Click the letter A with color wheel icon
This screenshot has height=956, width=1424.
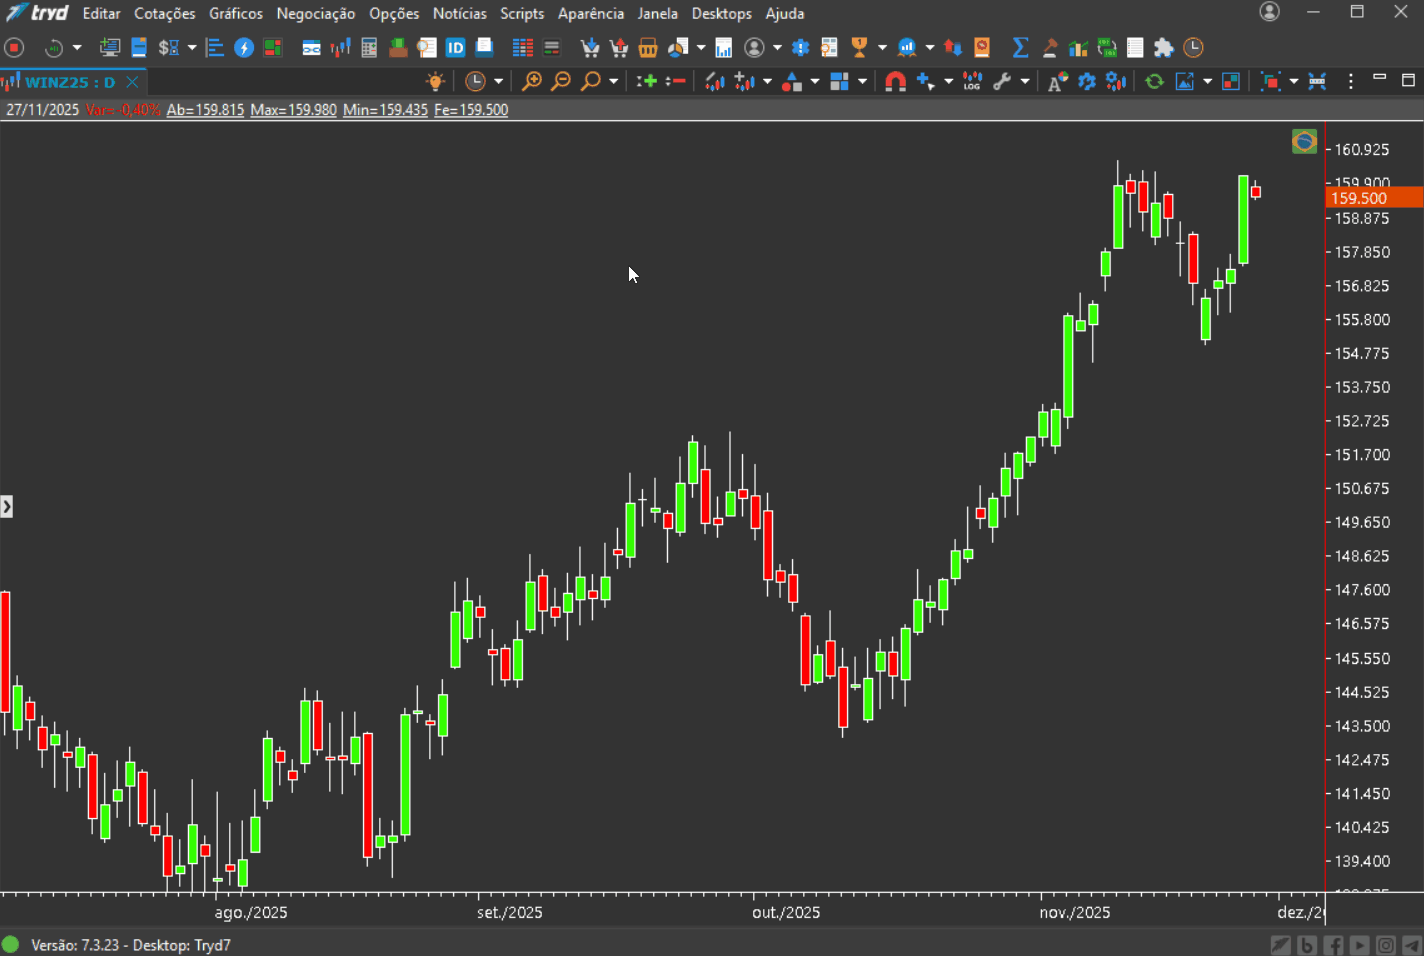click(x=1057, y=81)
